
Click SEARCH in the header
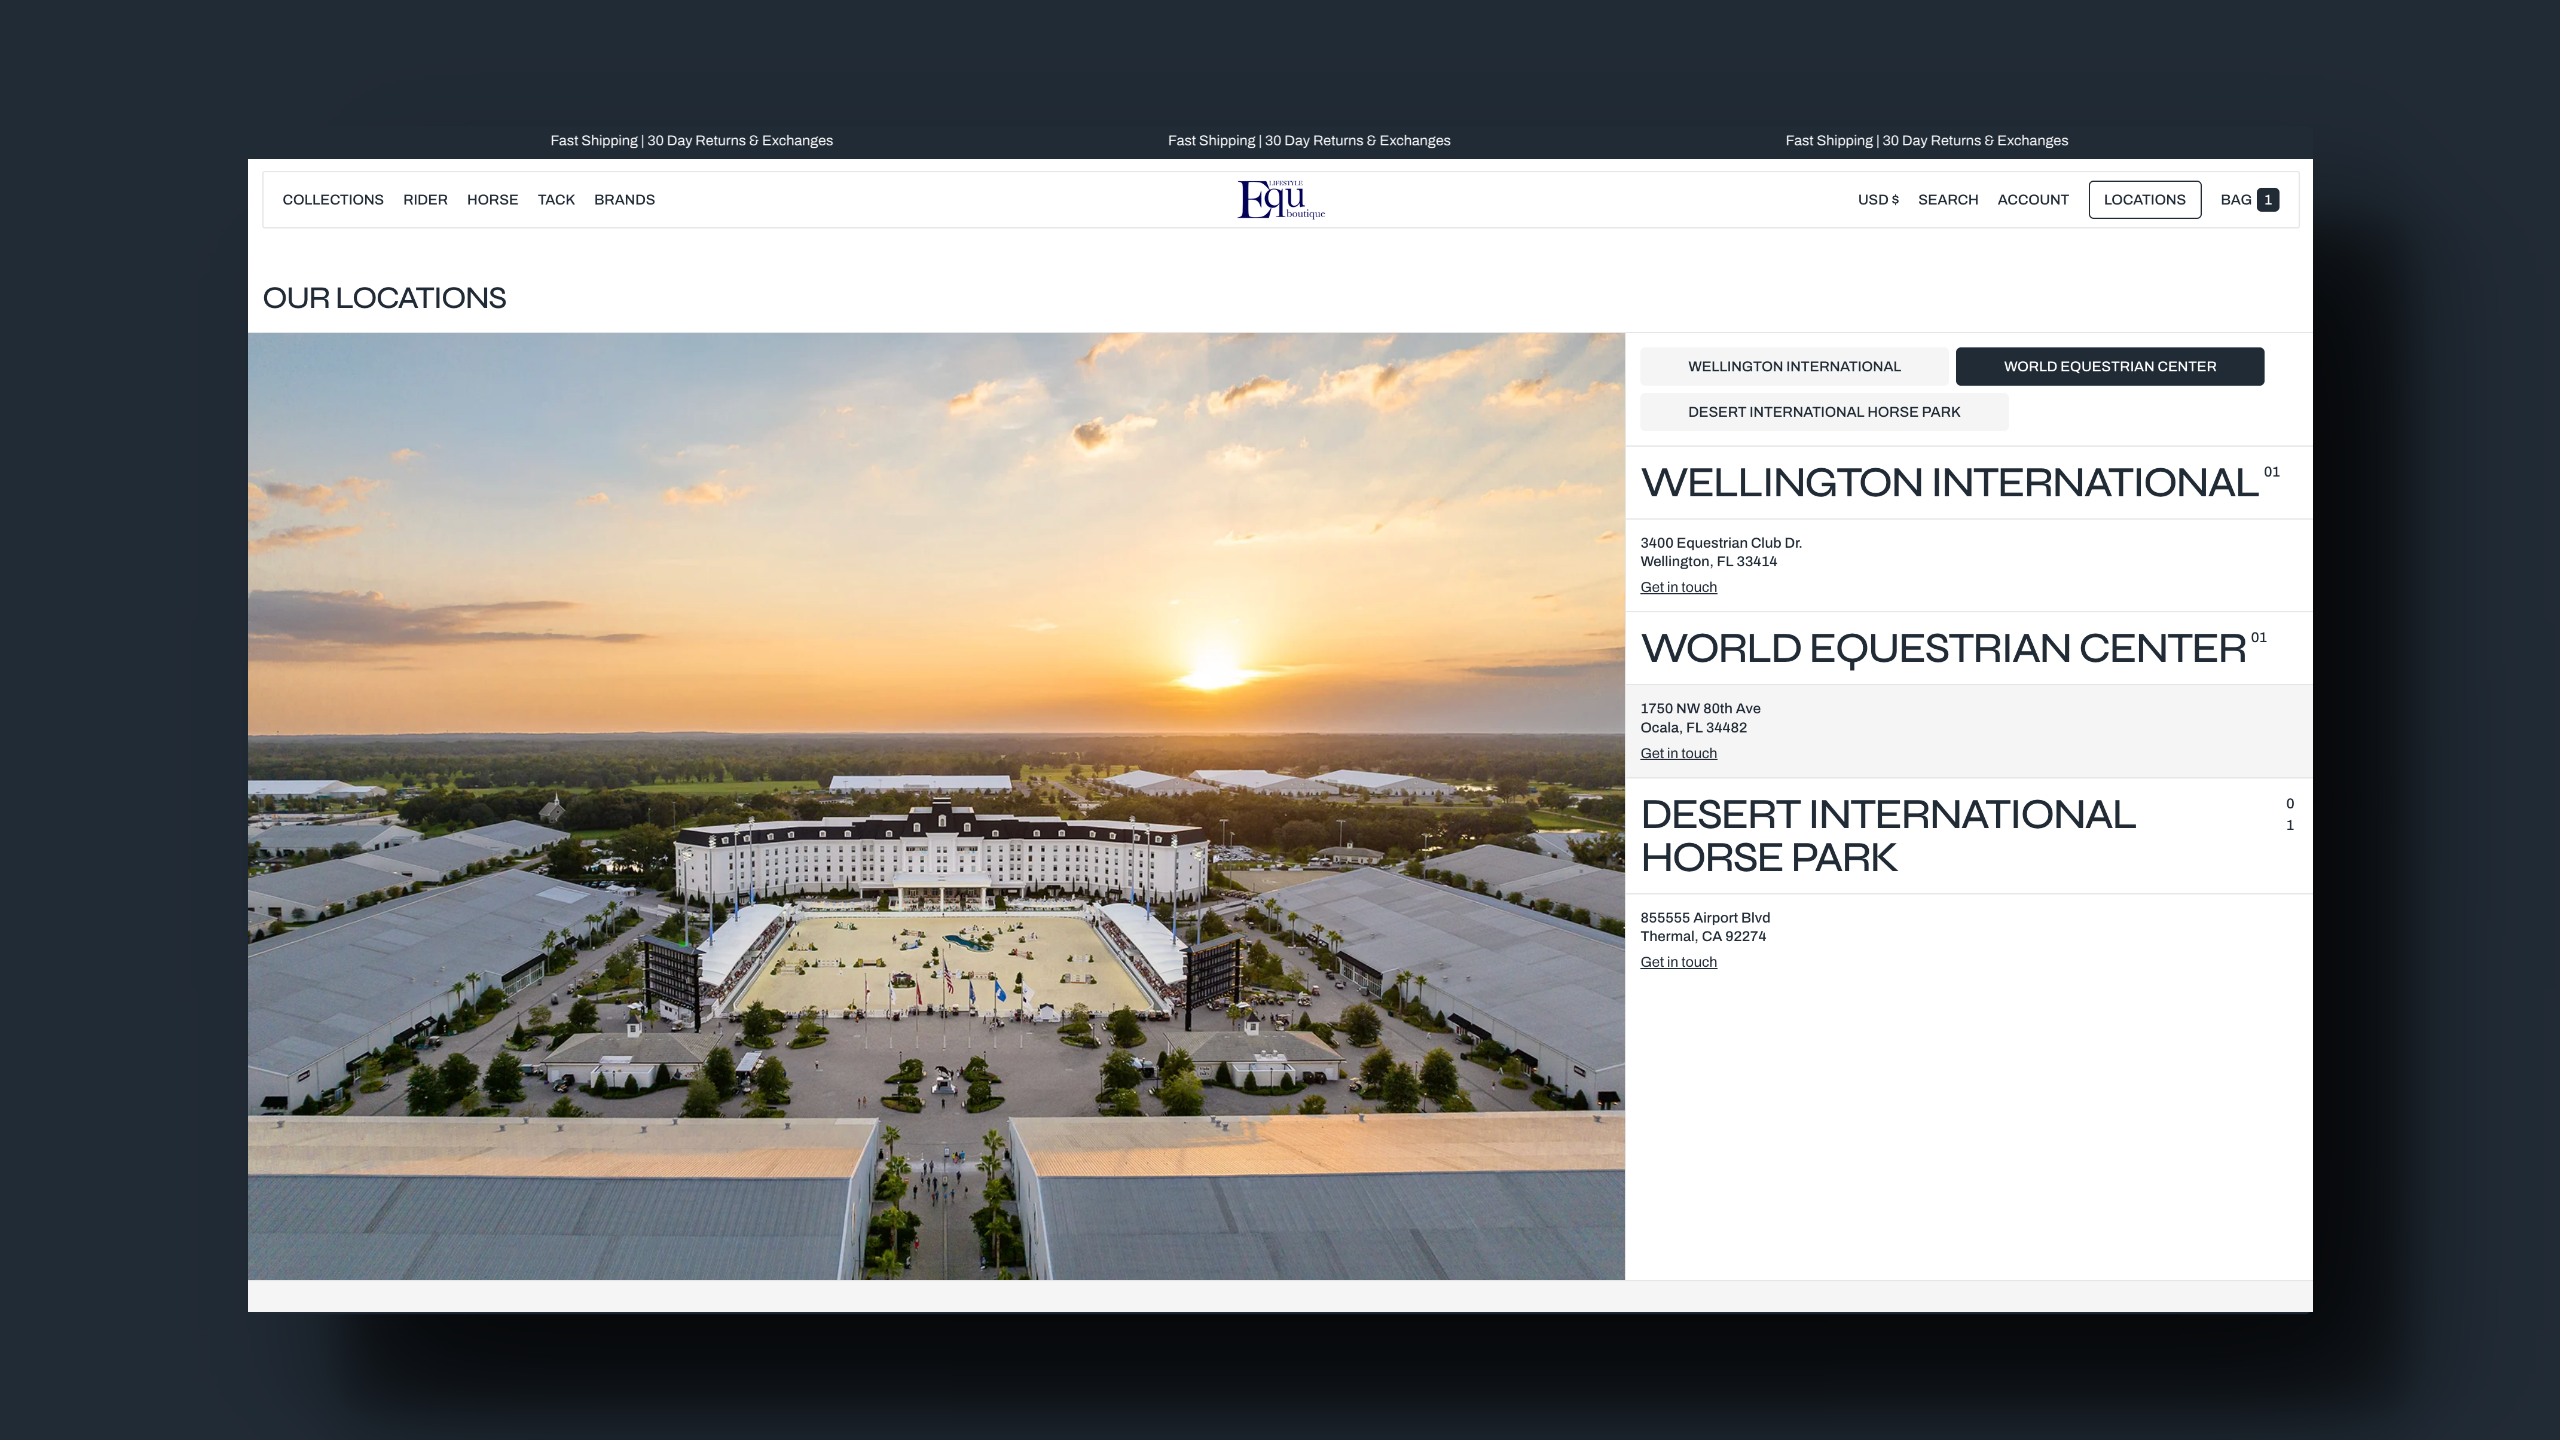pos(1947,200)
